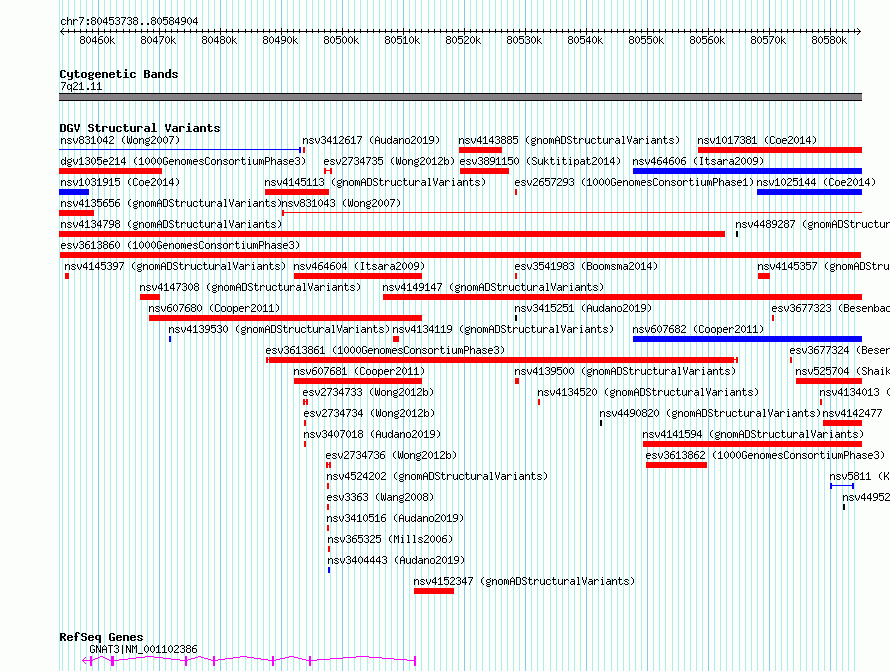Click nsv3410516 (Audano2019) label
The image size is (890, 671).
click(395, 518)
